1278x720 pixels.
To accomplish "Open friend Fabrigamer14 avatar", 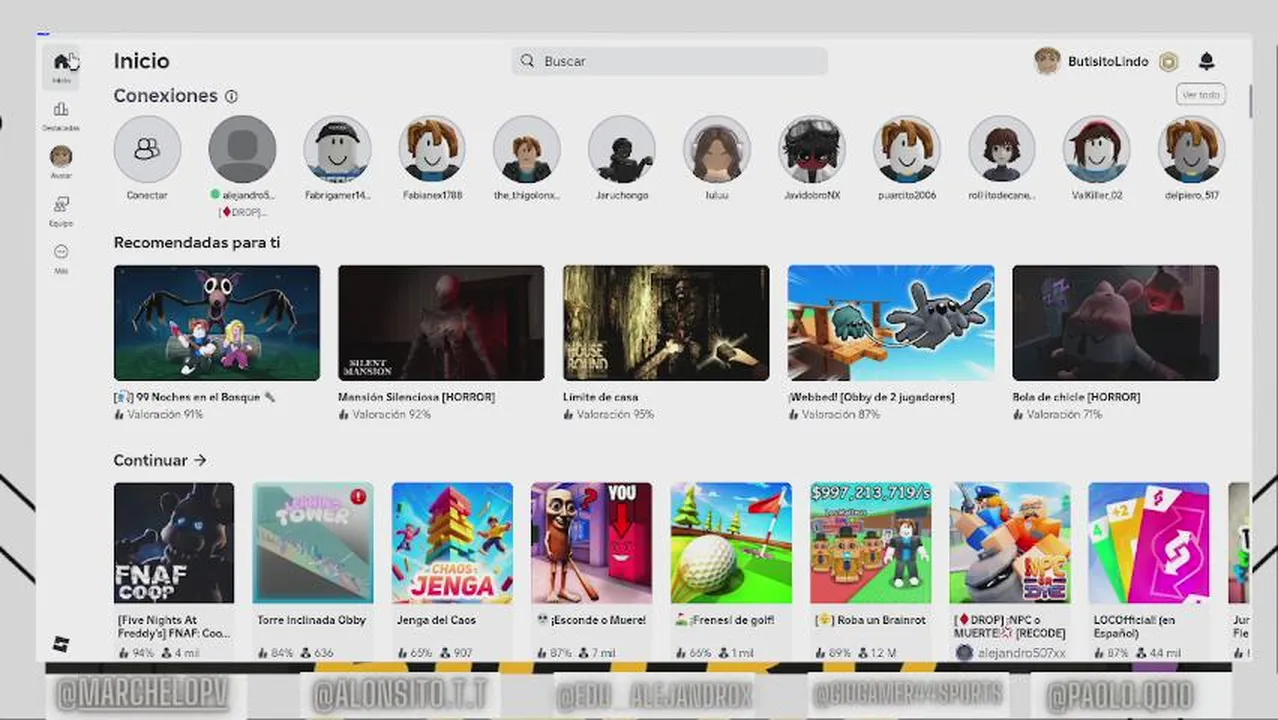I will point(337,149).
